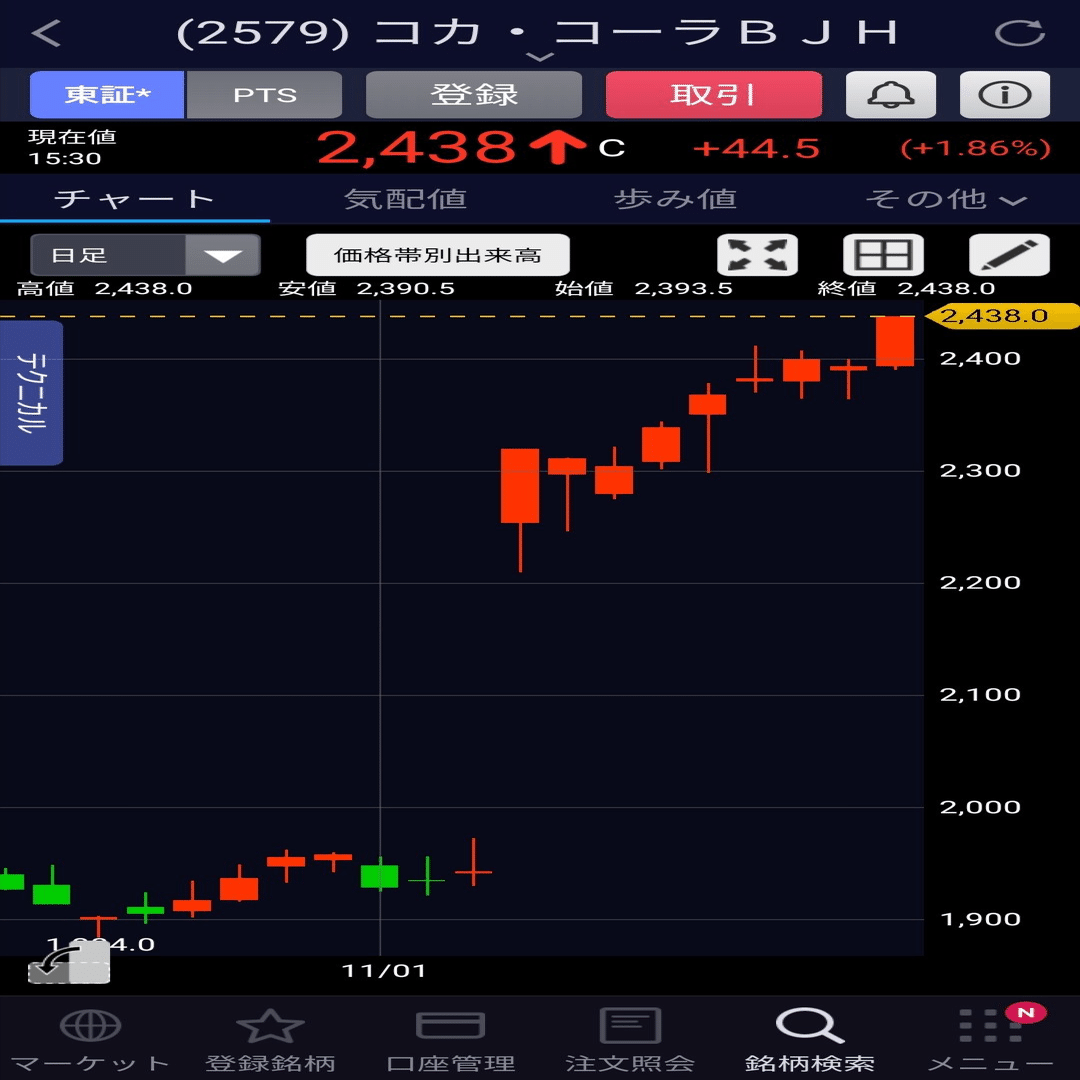This screenshot has height=1080, width=1080.
Task: Tap the 2,000 price axis label
Action: pyautogui.click(x=980, y=807)
